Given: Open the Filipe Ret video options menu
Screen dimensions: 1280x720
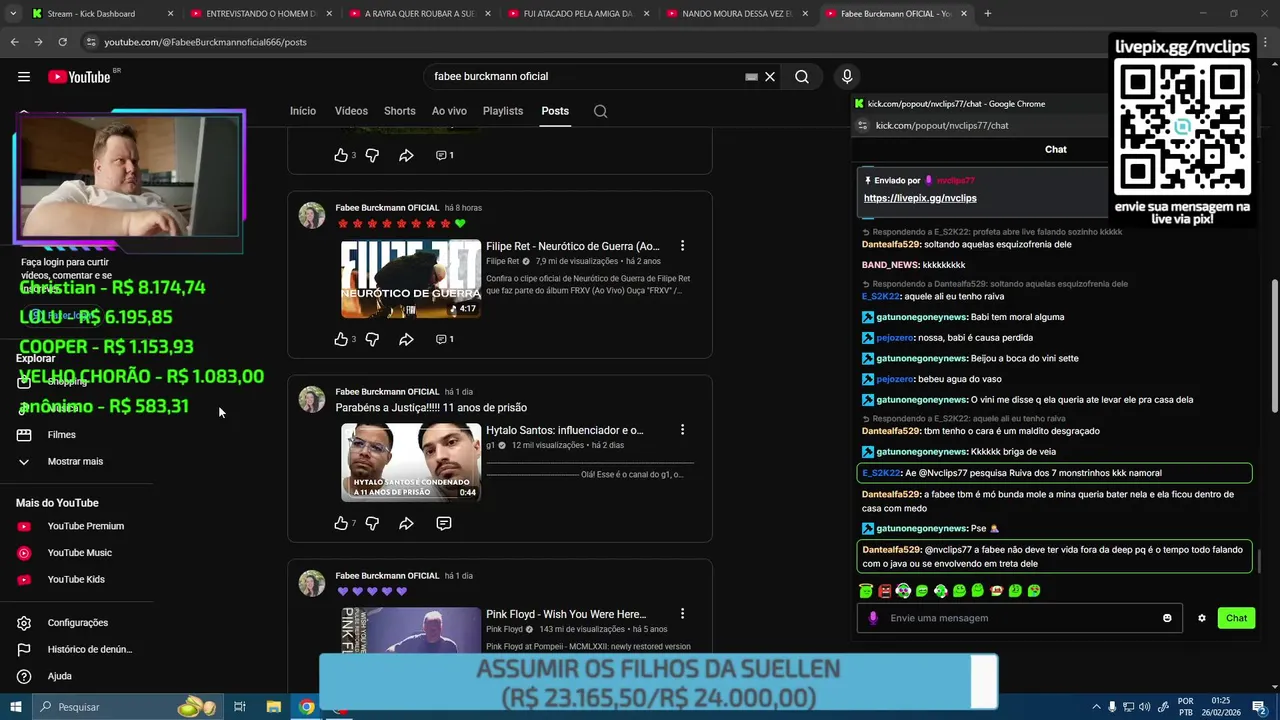Looking at the screenshot, I should coord(682,246).
